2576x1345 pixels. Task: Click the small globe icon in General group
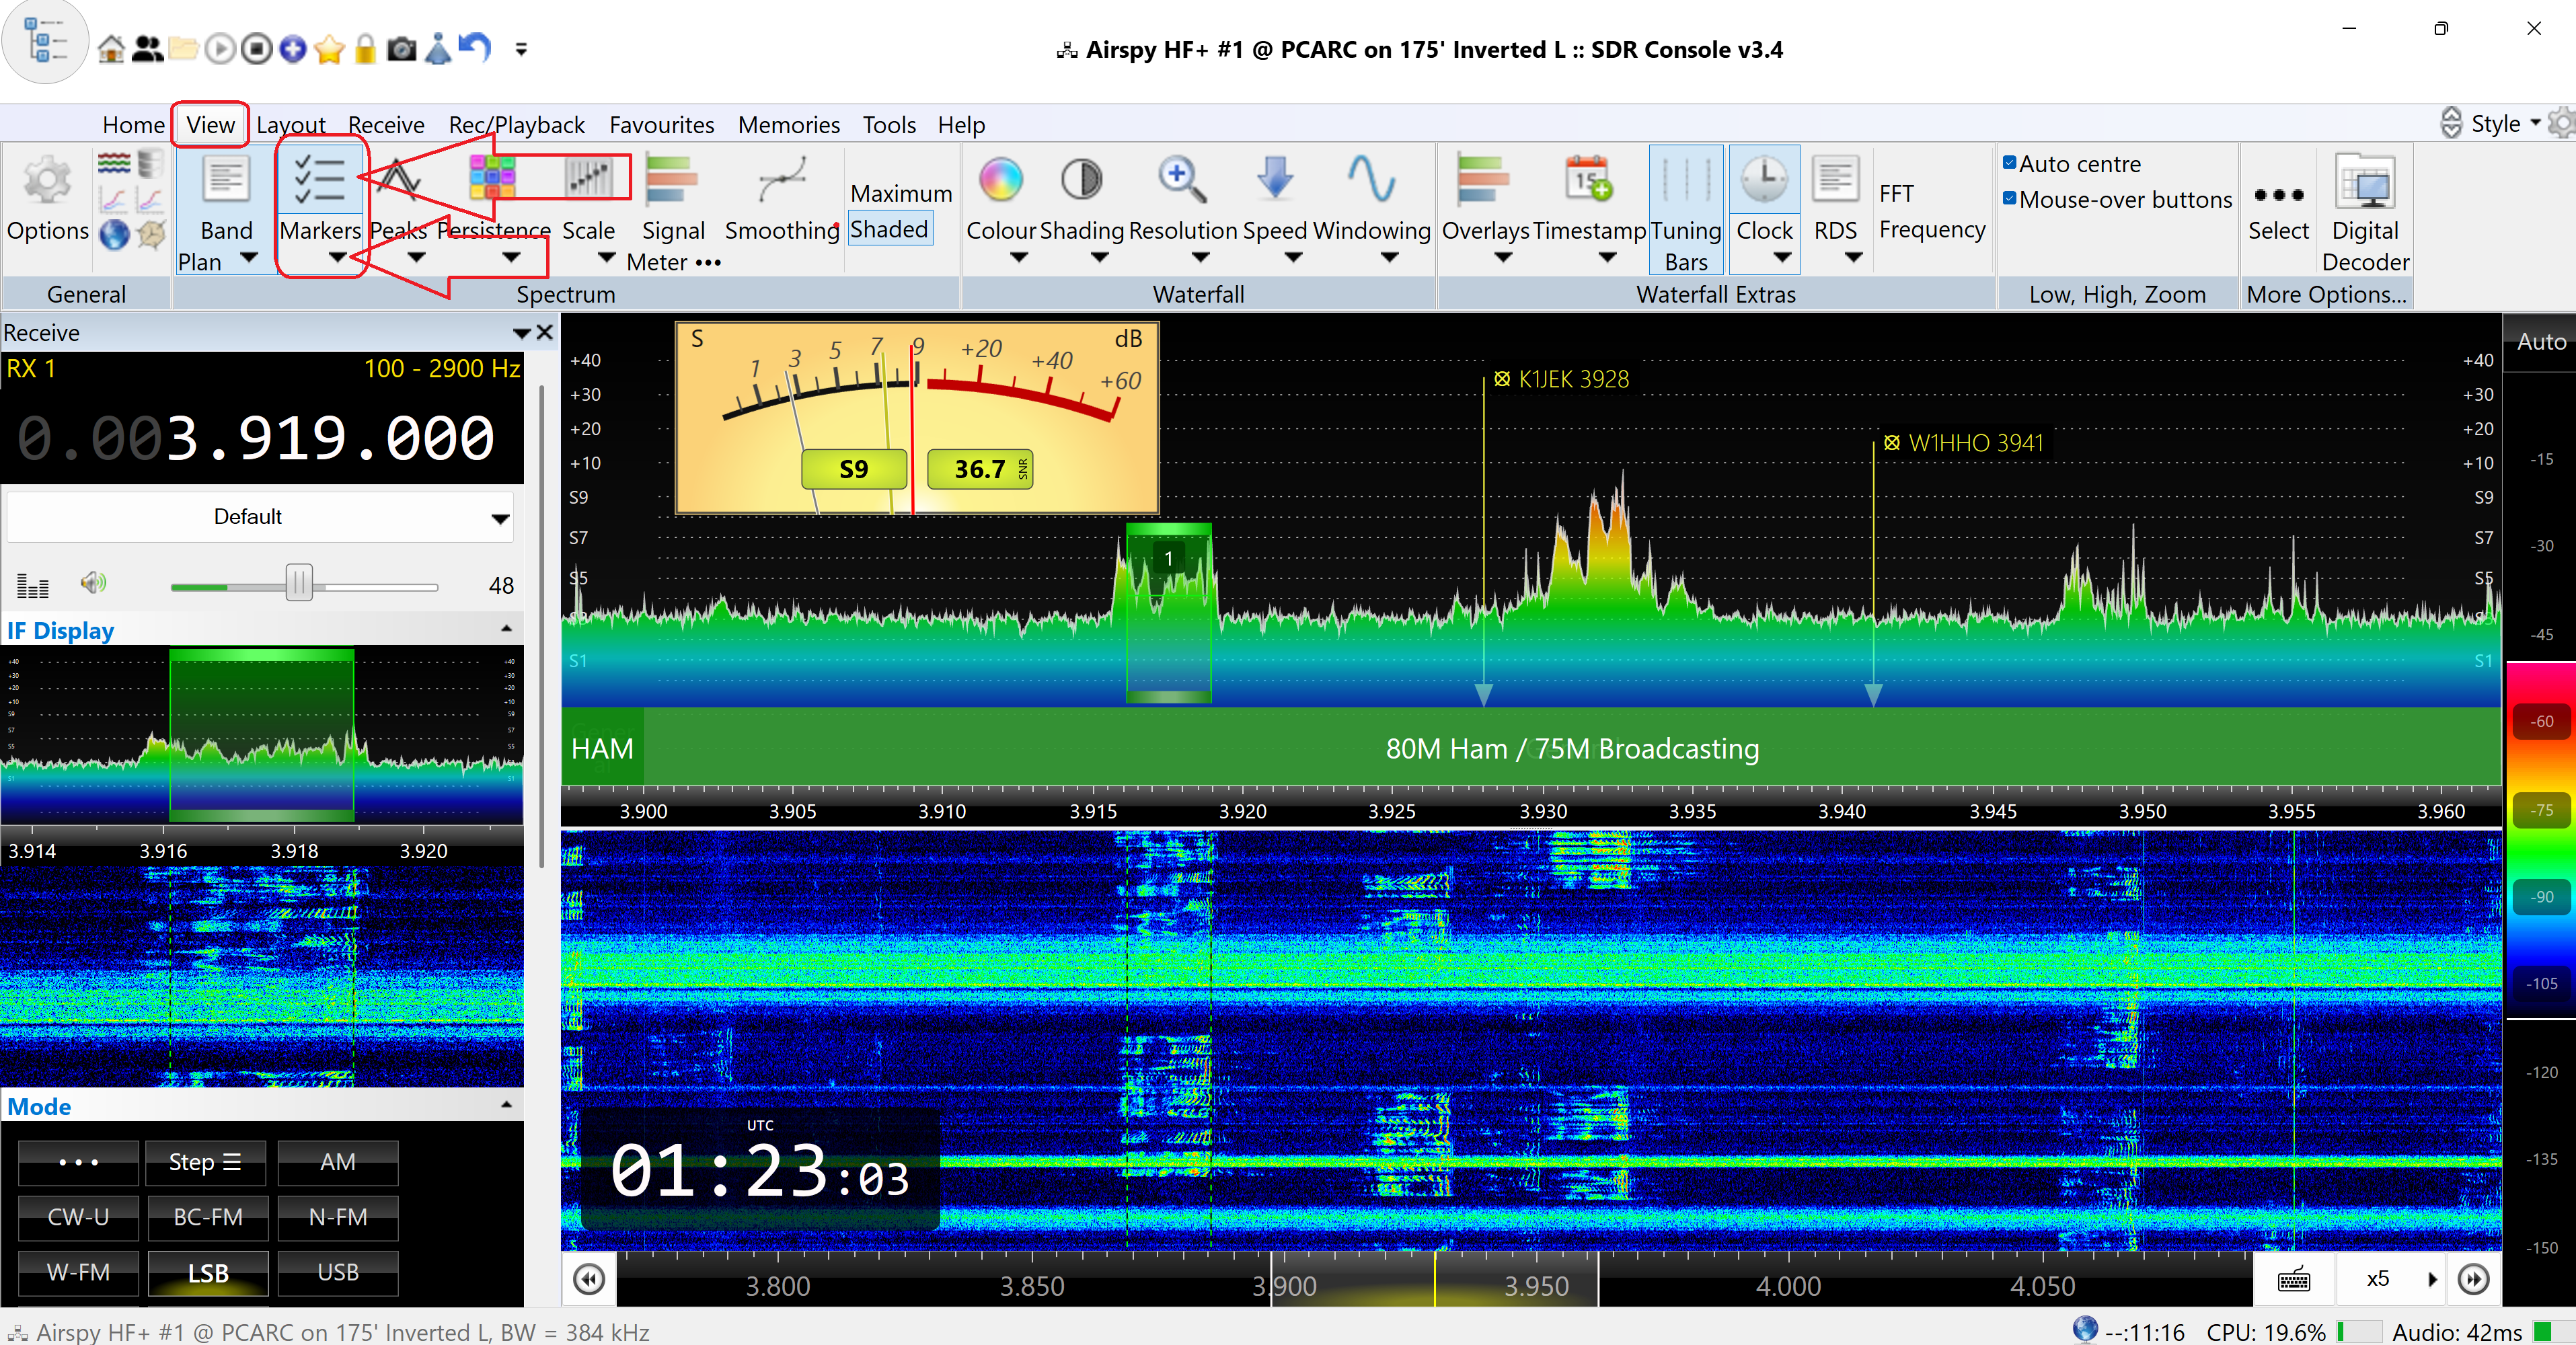(x=114, y=234)
